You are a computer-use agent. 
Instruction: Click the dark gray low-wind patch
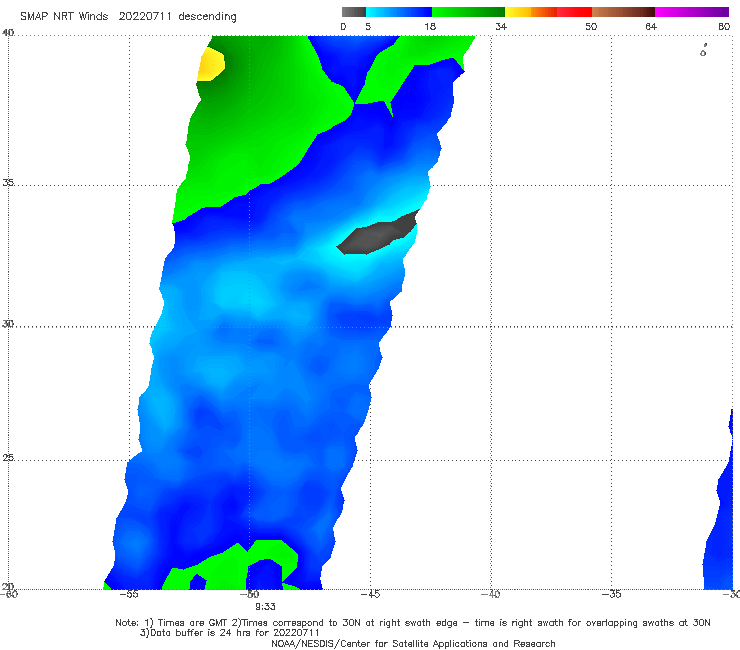(x=378, y=232)
